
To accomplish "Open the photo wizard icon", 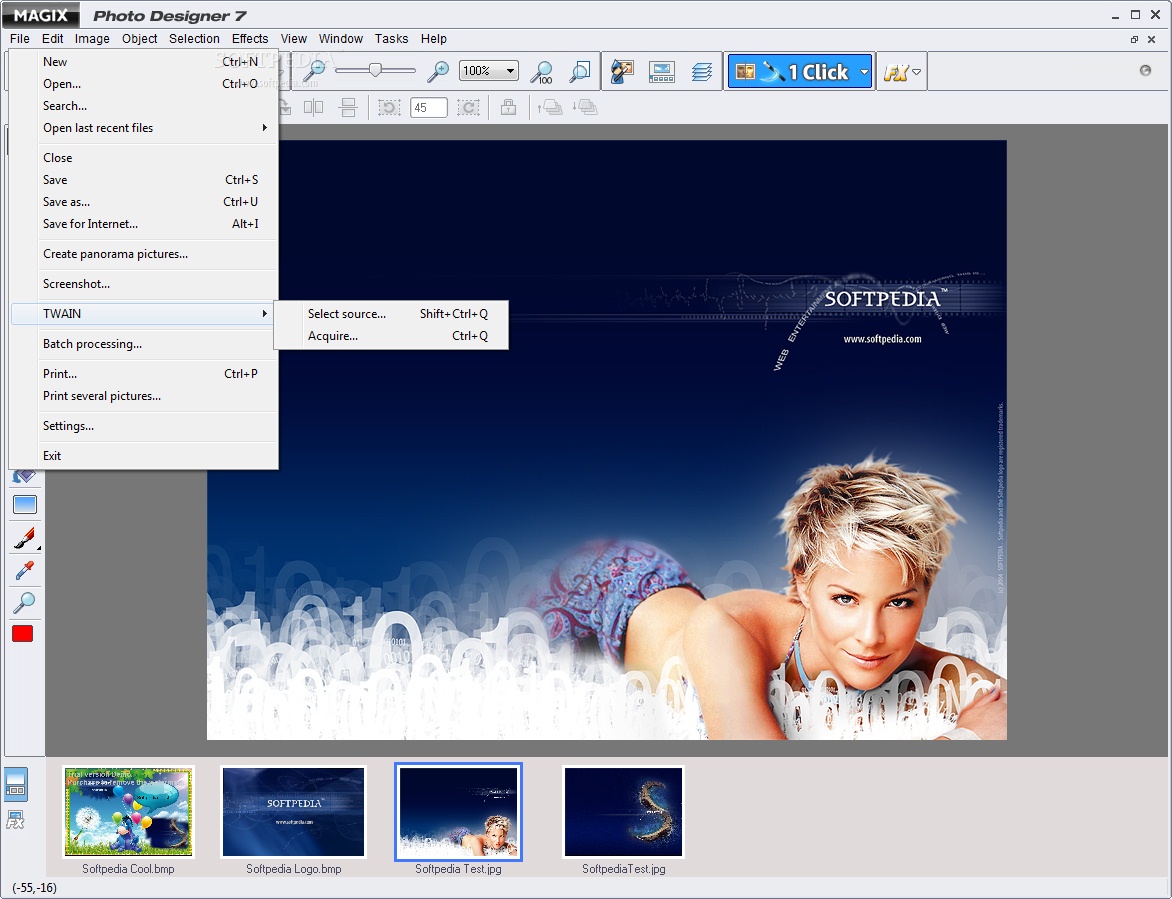I will point(622,72).
